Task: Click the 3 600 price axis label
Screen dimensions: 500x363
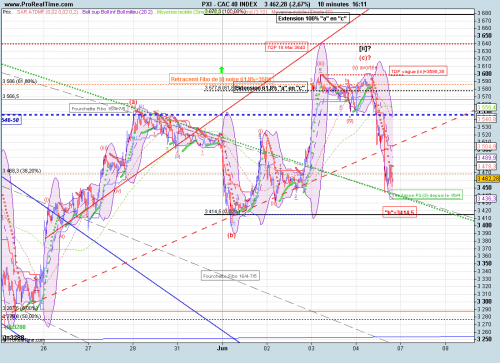Action: coord(484,74)
